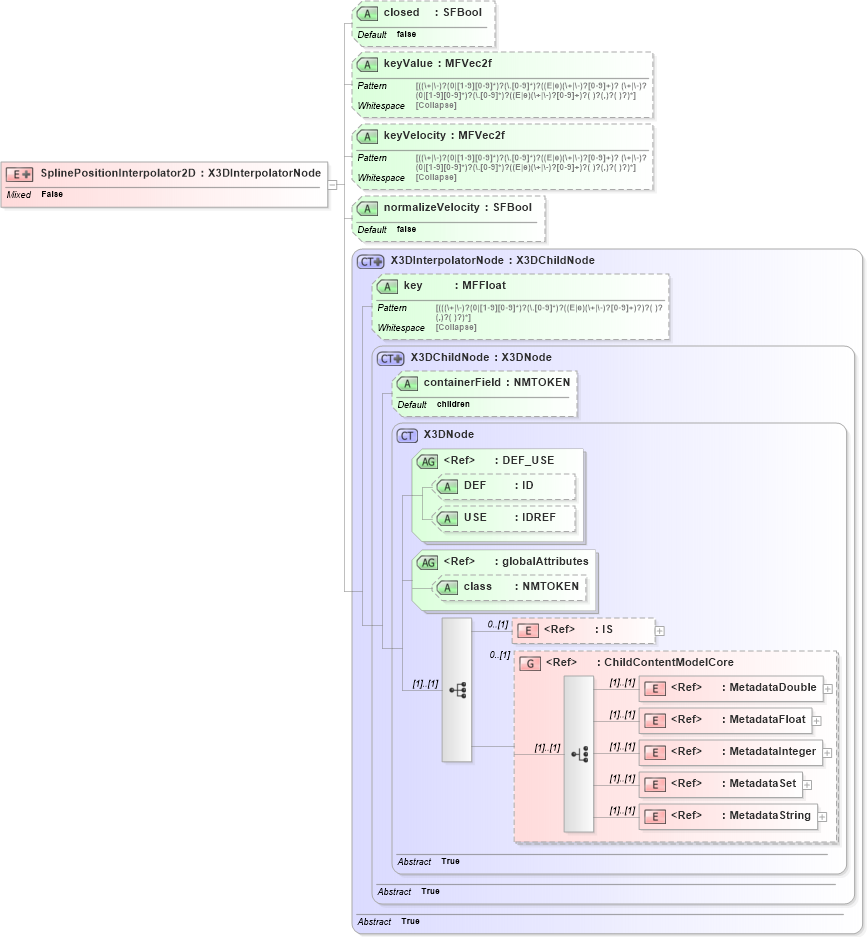Expand the MetadataDouble element reference
The width and height of the screenshot is (867, 937).
pos(828,689)
